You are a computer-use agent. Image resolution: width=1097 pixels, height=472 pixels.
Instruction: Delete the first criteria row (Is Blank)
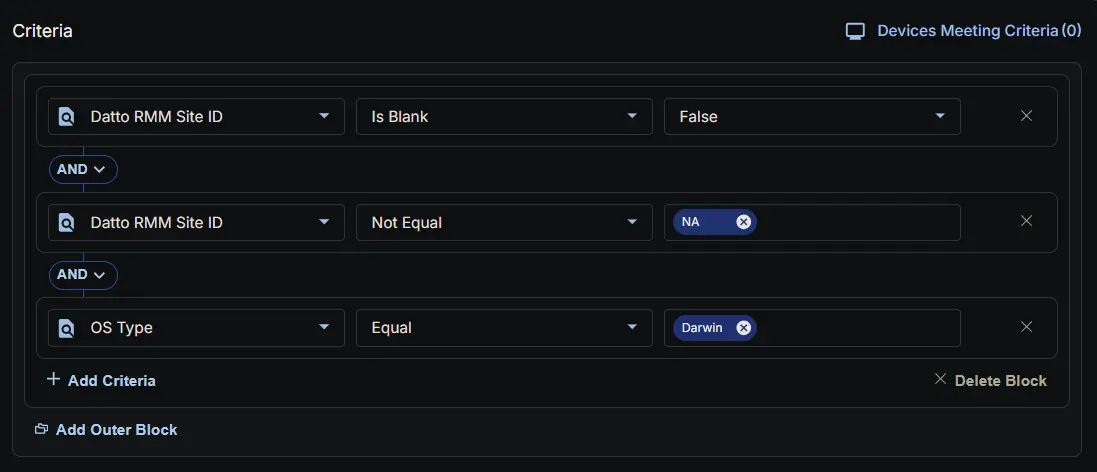tap(1026, 116)
